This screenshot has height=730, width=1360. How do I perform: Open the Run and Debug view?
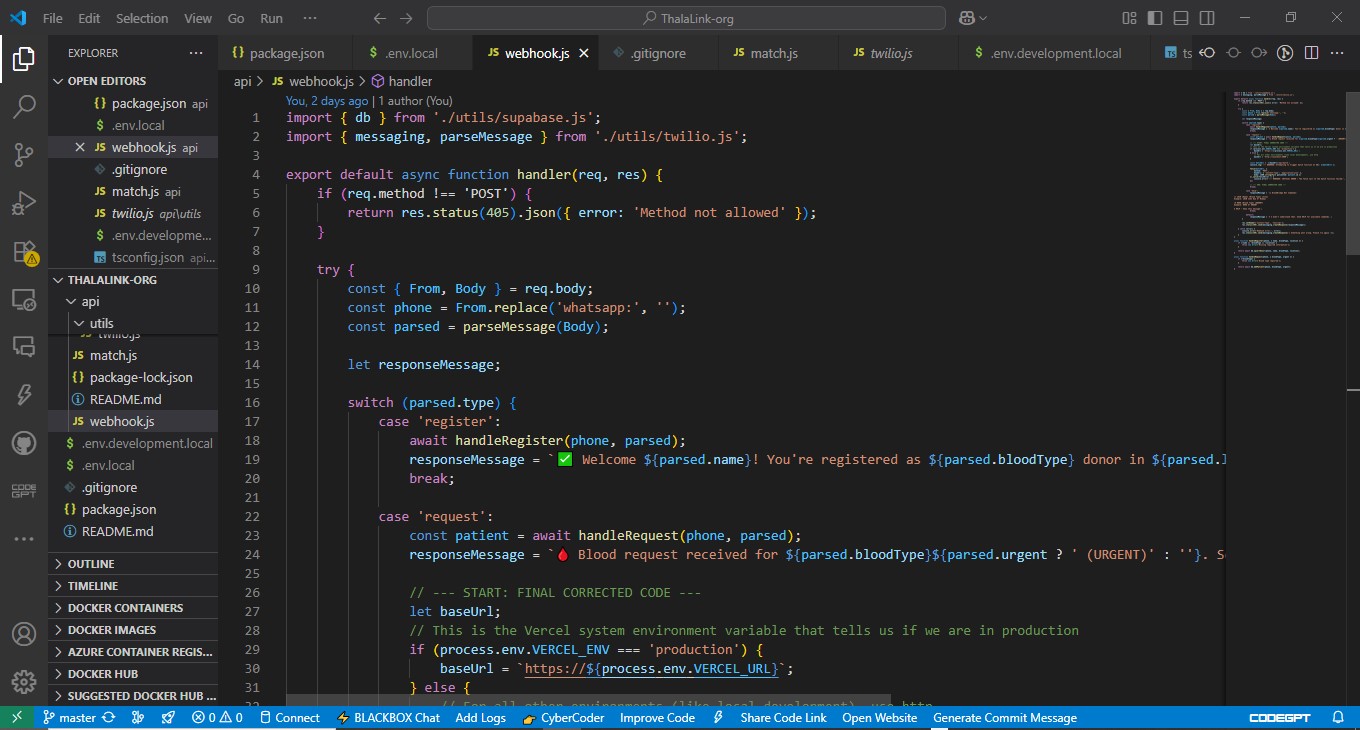click(24, 203)
